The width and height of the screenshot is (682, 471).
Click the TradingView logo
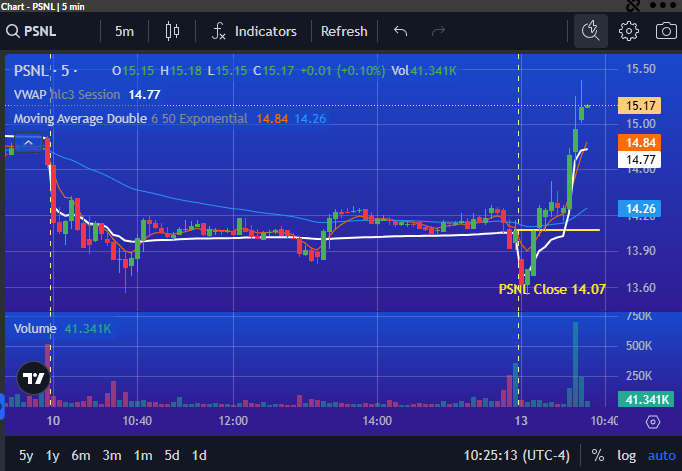click(33, 378)
